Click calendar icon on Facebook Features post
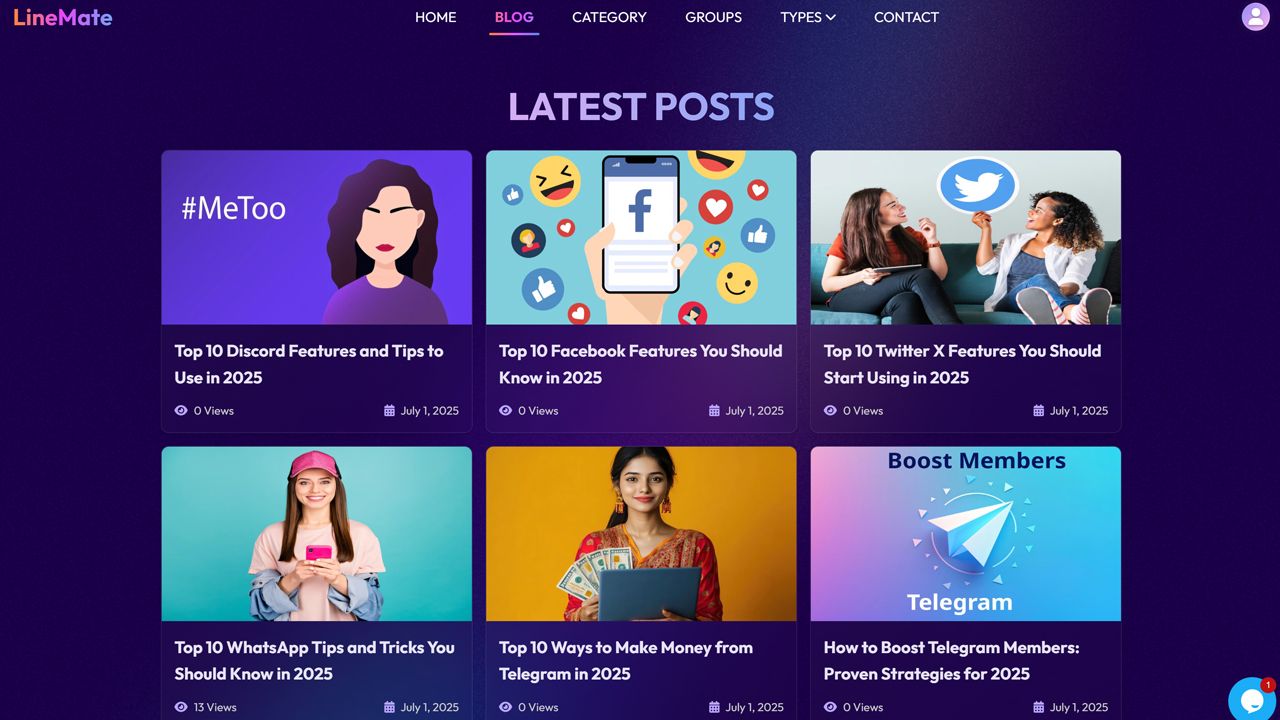1280x720 pixels. coord(714,410)
